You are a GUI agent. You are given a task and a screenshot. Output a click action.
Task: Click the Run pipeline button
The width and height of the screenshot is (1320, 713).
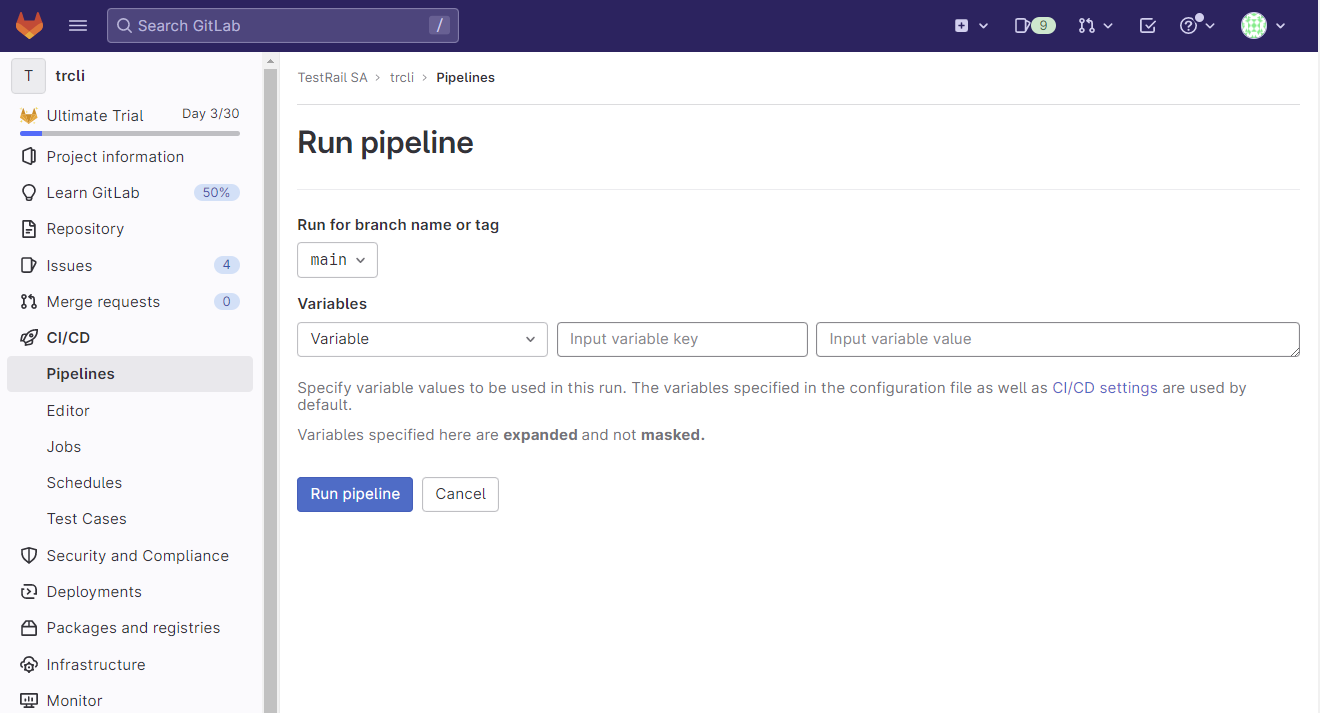tap(354, 494)
